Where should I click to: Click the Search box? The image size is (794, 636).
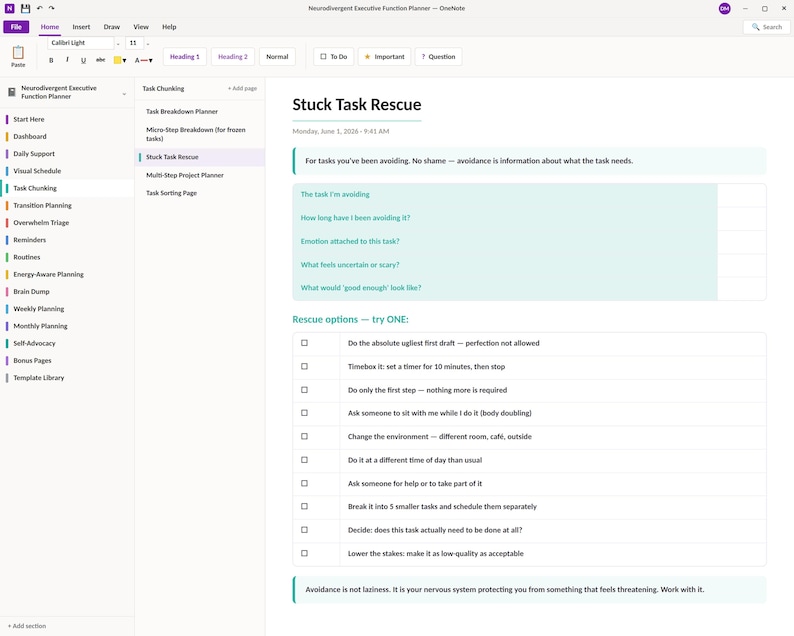click(x=767, y=27)
